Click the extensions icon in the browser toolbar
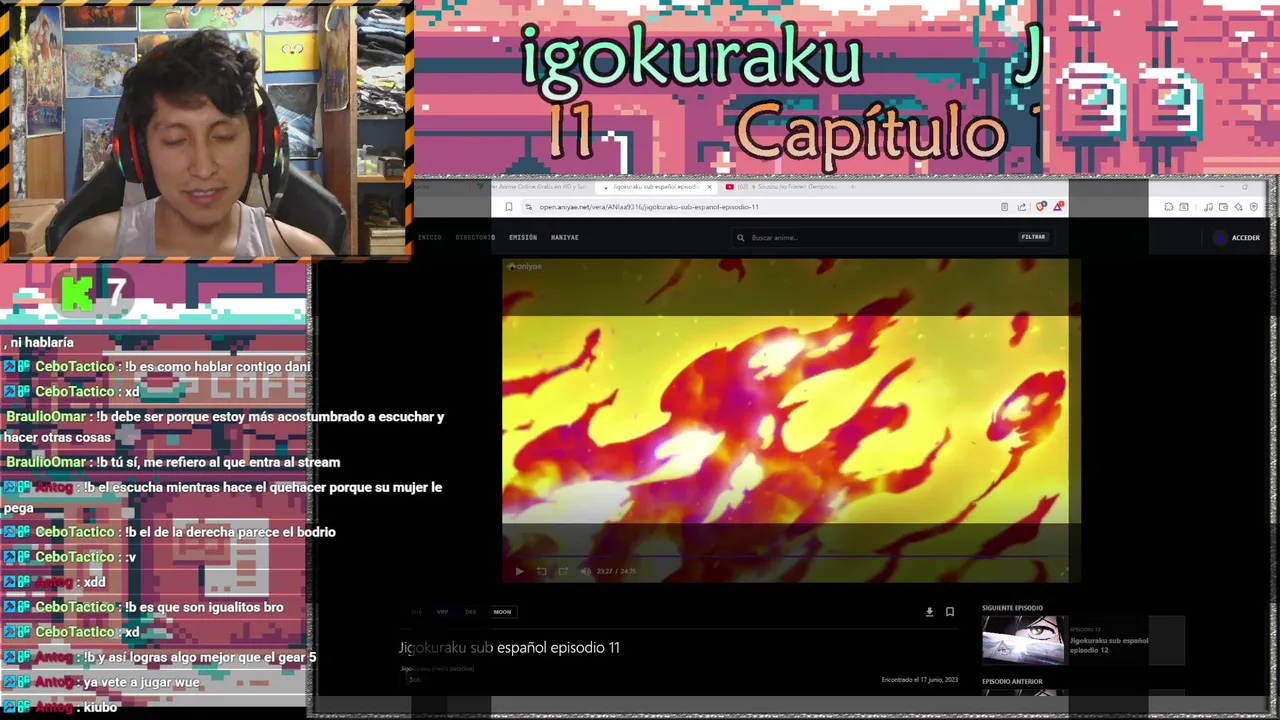Image resolution: width=1280 pixels, height=720 pixels. coord(1168,207)
